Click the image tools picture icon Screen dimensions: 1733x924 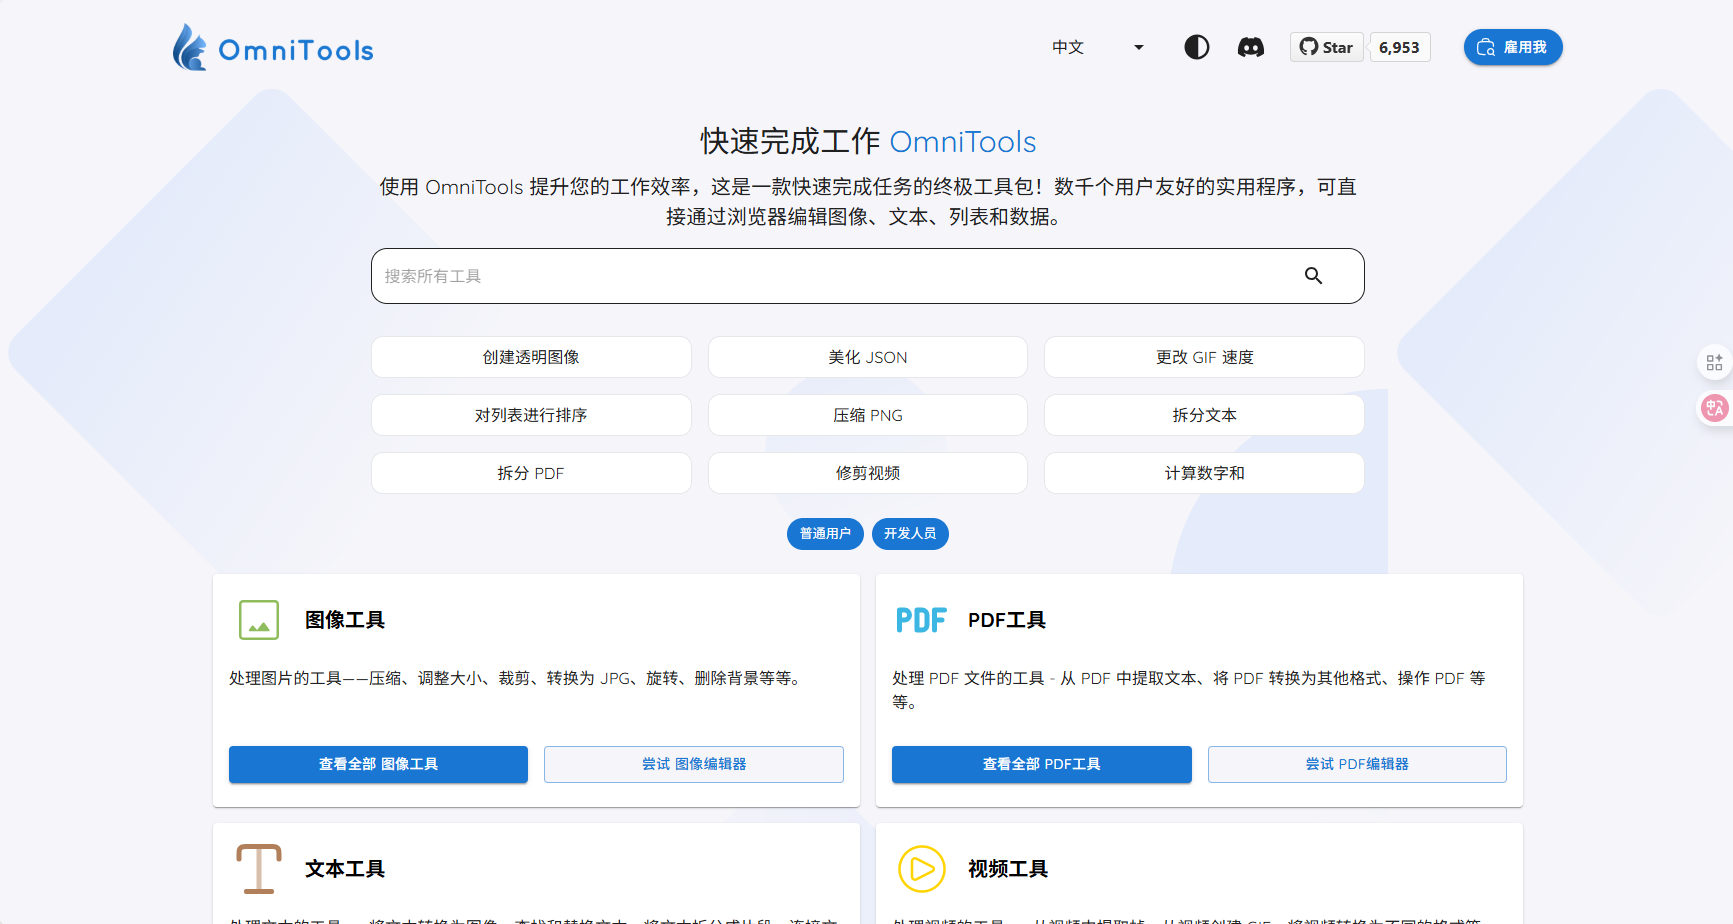click(x=259, y=620)
